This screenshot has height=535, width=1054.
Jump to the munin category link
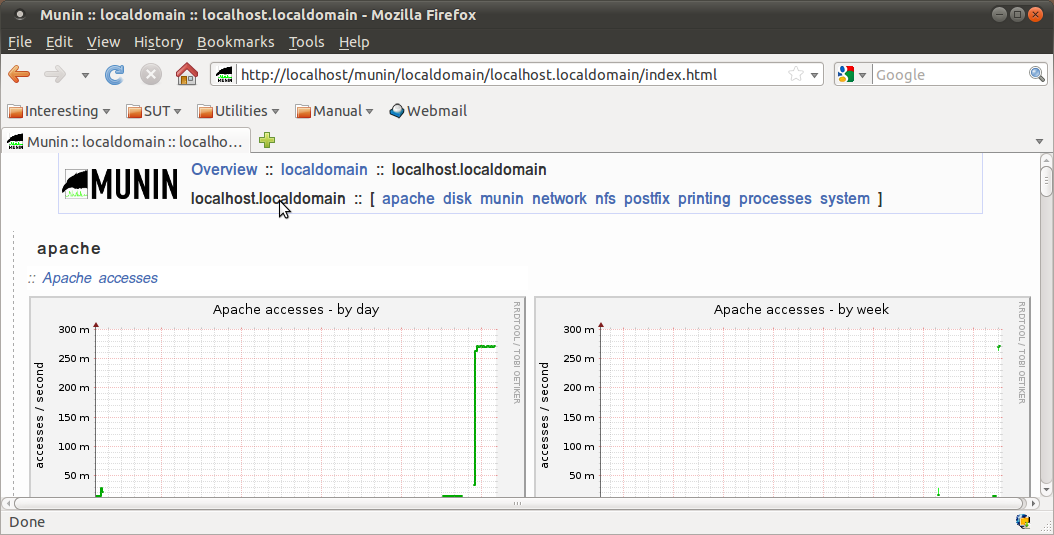click(x=501, y=198)
